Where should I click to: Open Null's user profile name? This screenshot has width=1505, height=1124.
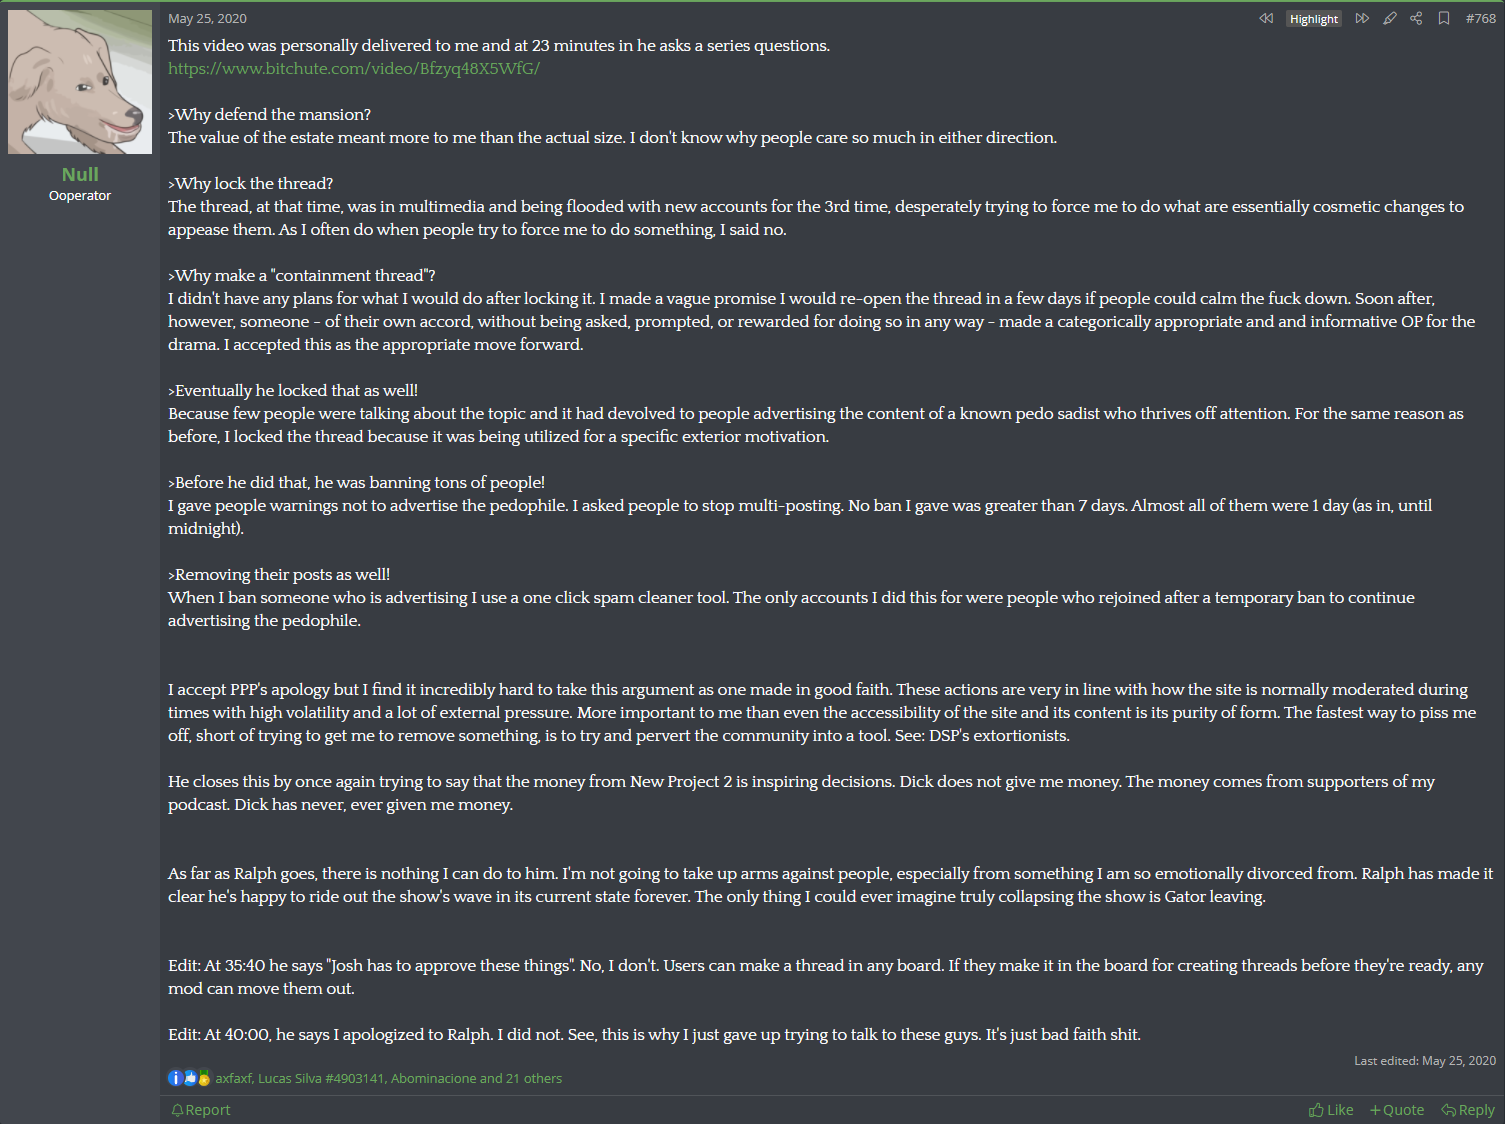point(80,174)
